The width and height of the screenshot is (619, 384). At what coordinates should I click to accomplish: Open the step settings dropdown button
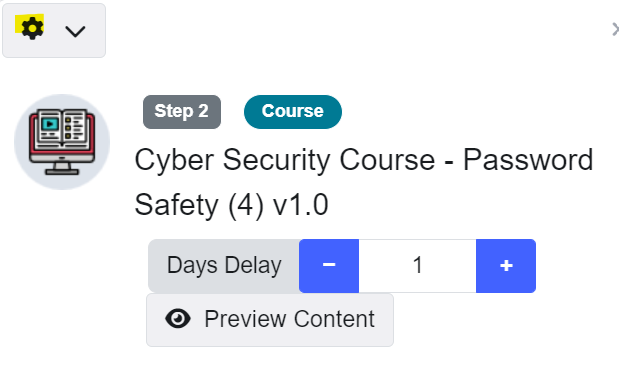54,30
